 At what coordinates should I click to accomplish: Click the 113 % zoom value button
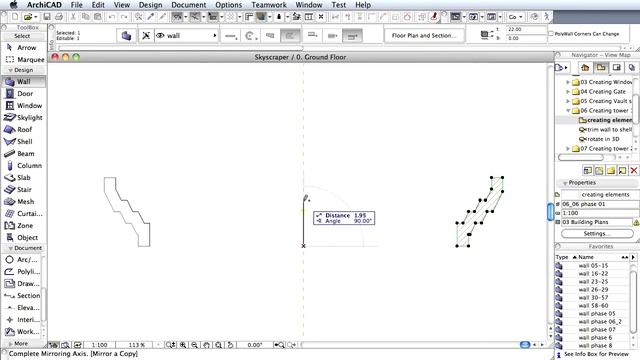pos(136,345)
